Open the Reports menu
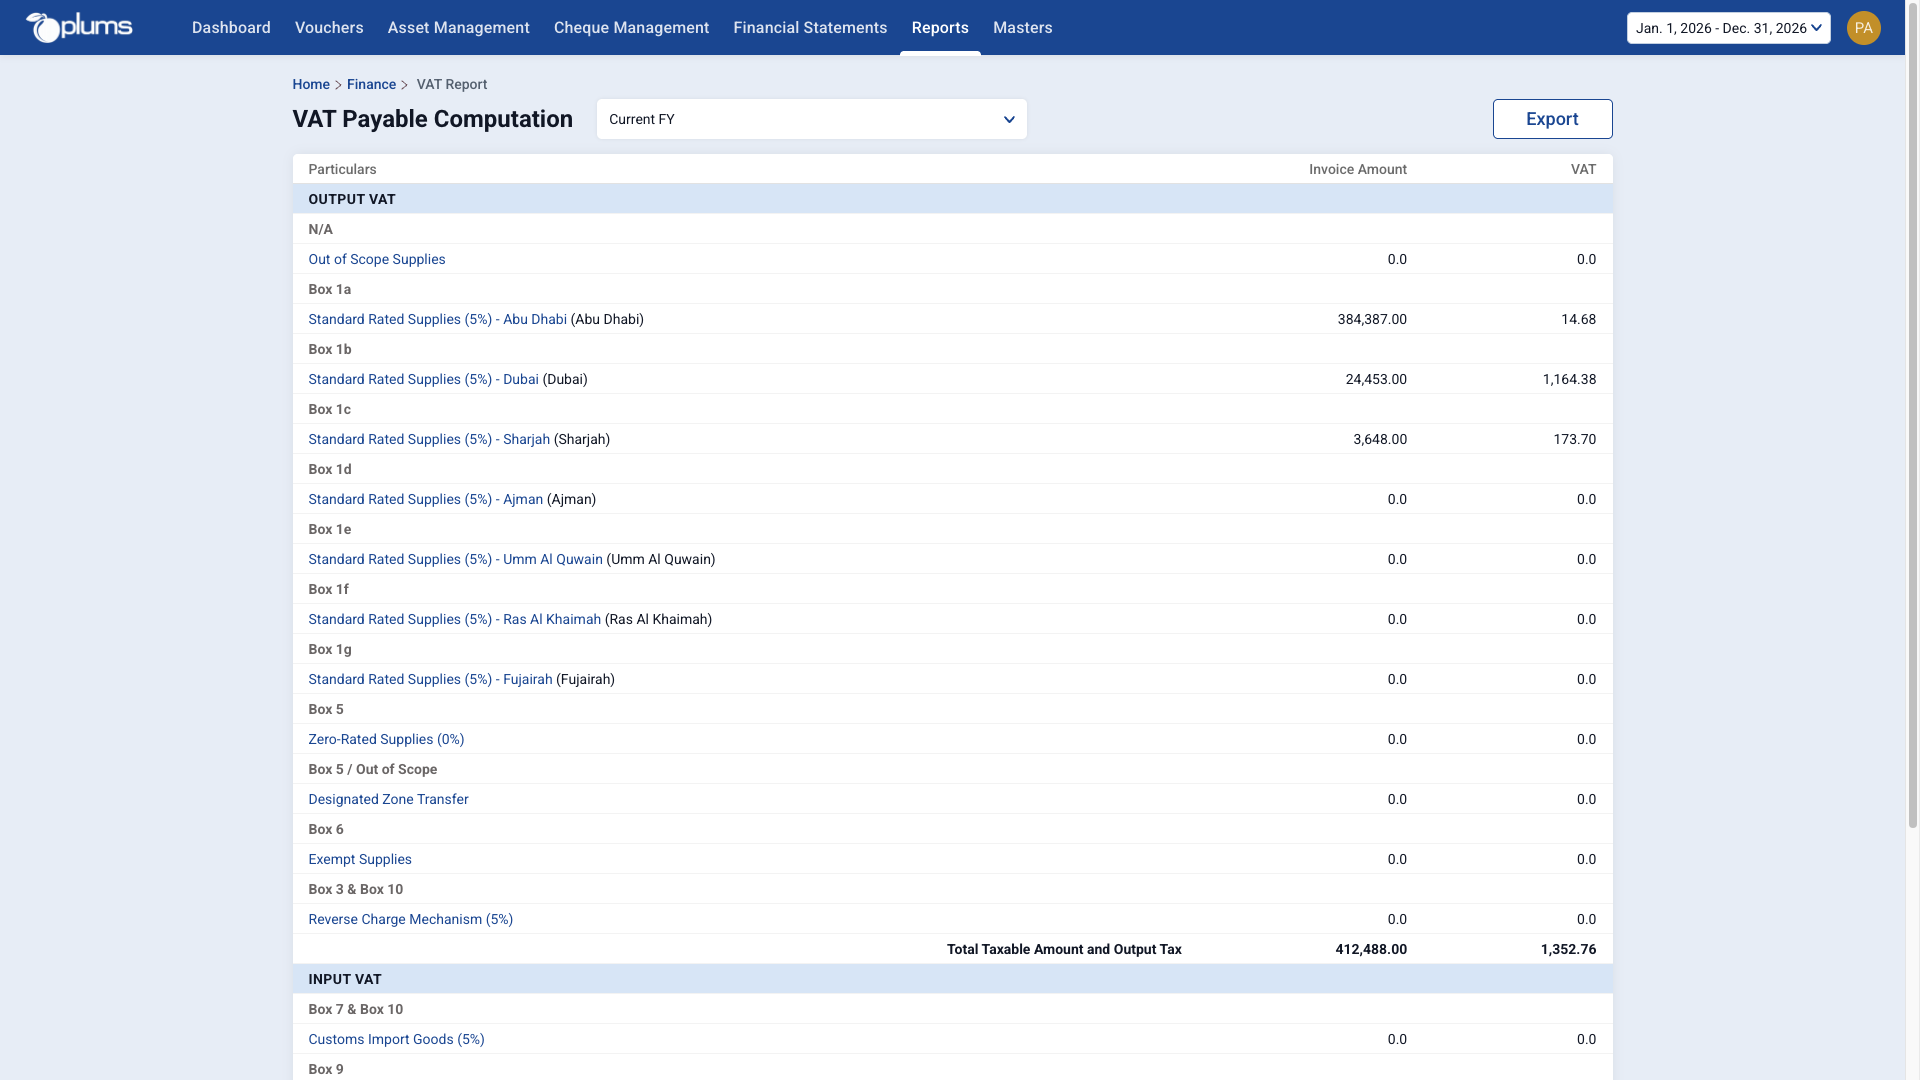The width and height of the screenshot is (1920, 1080). pos(940,28)
